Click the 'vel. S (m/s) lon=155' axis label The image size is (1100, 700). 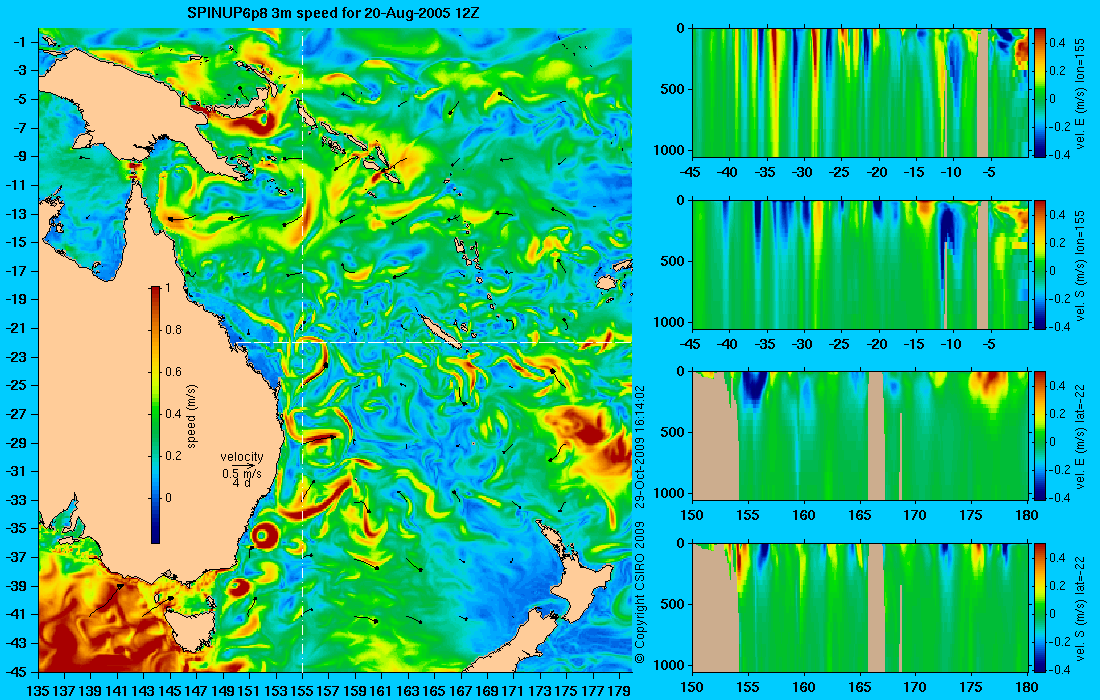(1081, 266)
